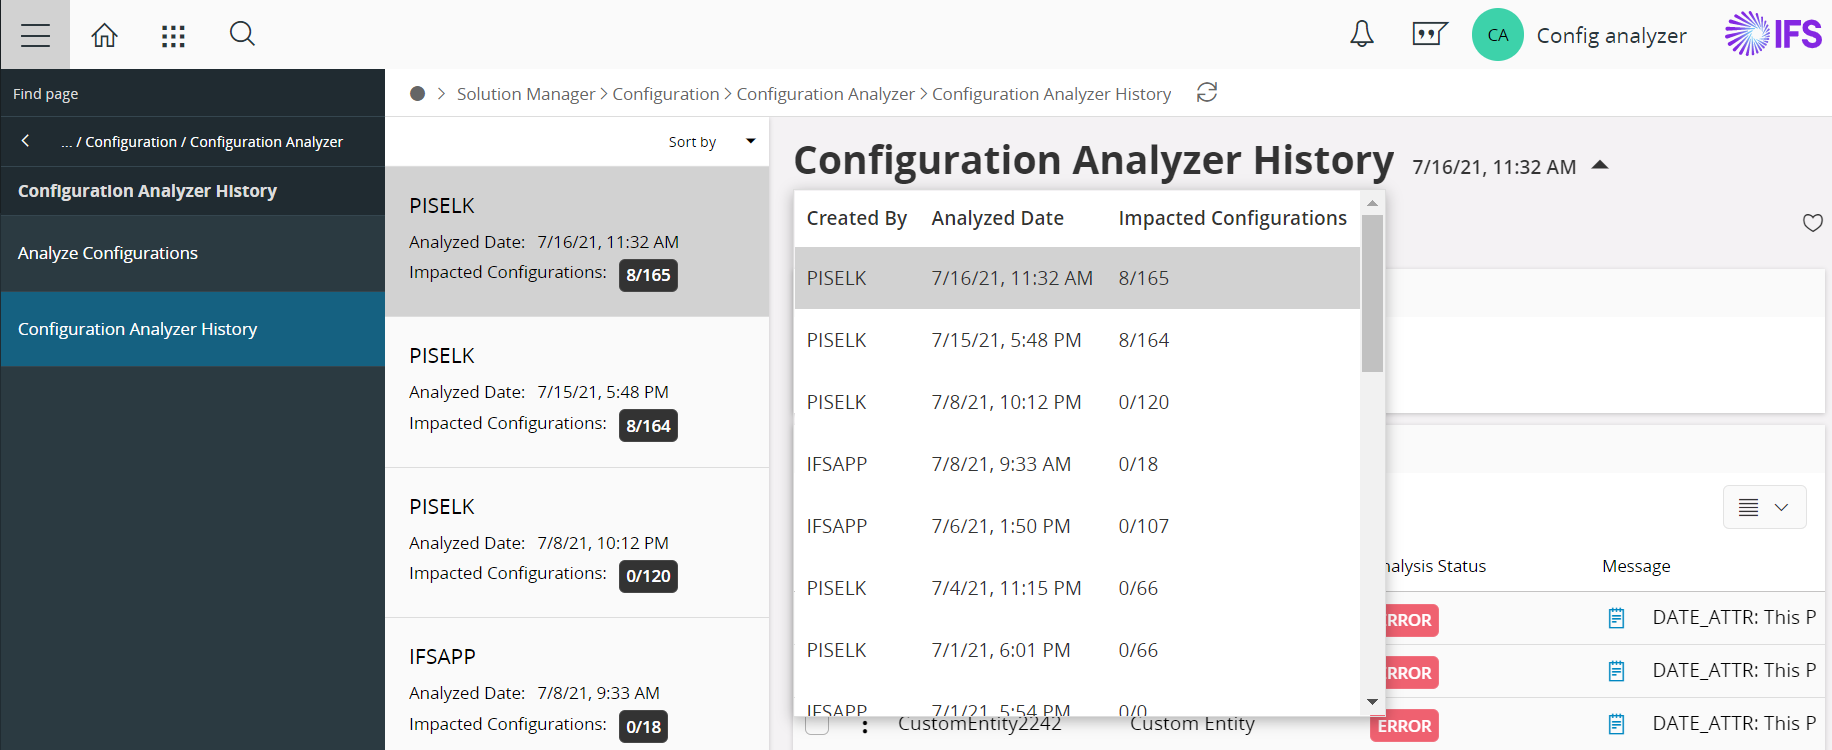Open Analyze Configurations in the sidebar
Viewport: 1832px width, 750px height.
pyautogui.click(x=108, y=253)
